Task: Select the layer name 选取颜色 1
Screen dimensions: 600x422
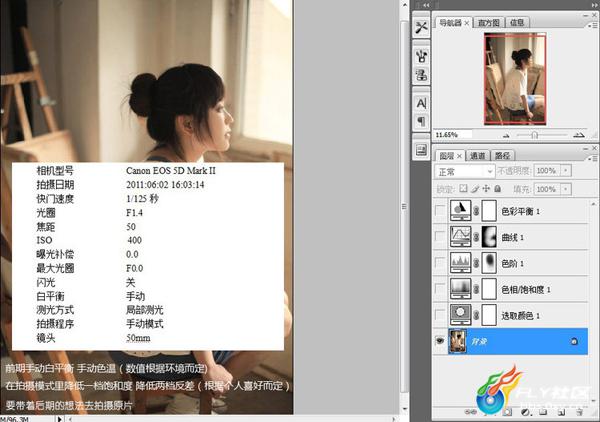Action: click(520, 316)
